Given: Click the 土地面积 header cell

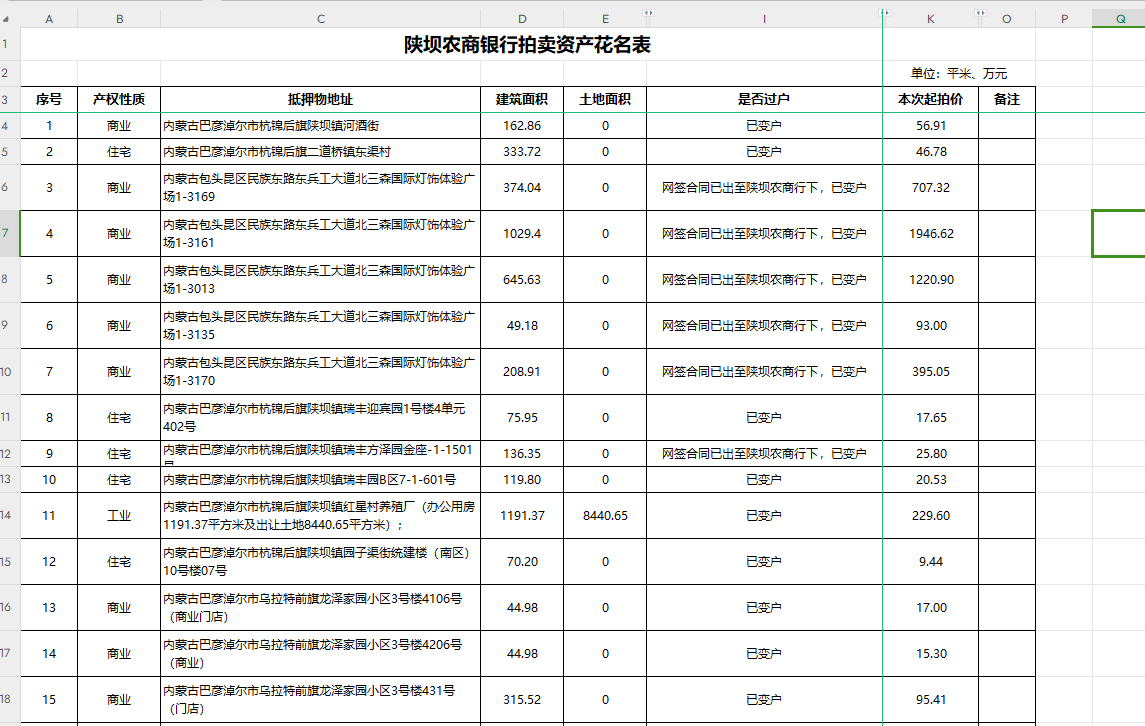Looking at the screenshot, I should pyautogui.click(x=605, y=99).
